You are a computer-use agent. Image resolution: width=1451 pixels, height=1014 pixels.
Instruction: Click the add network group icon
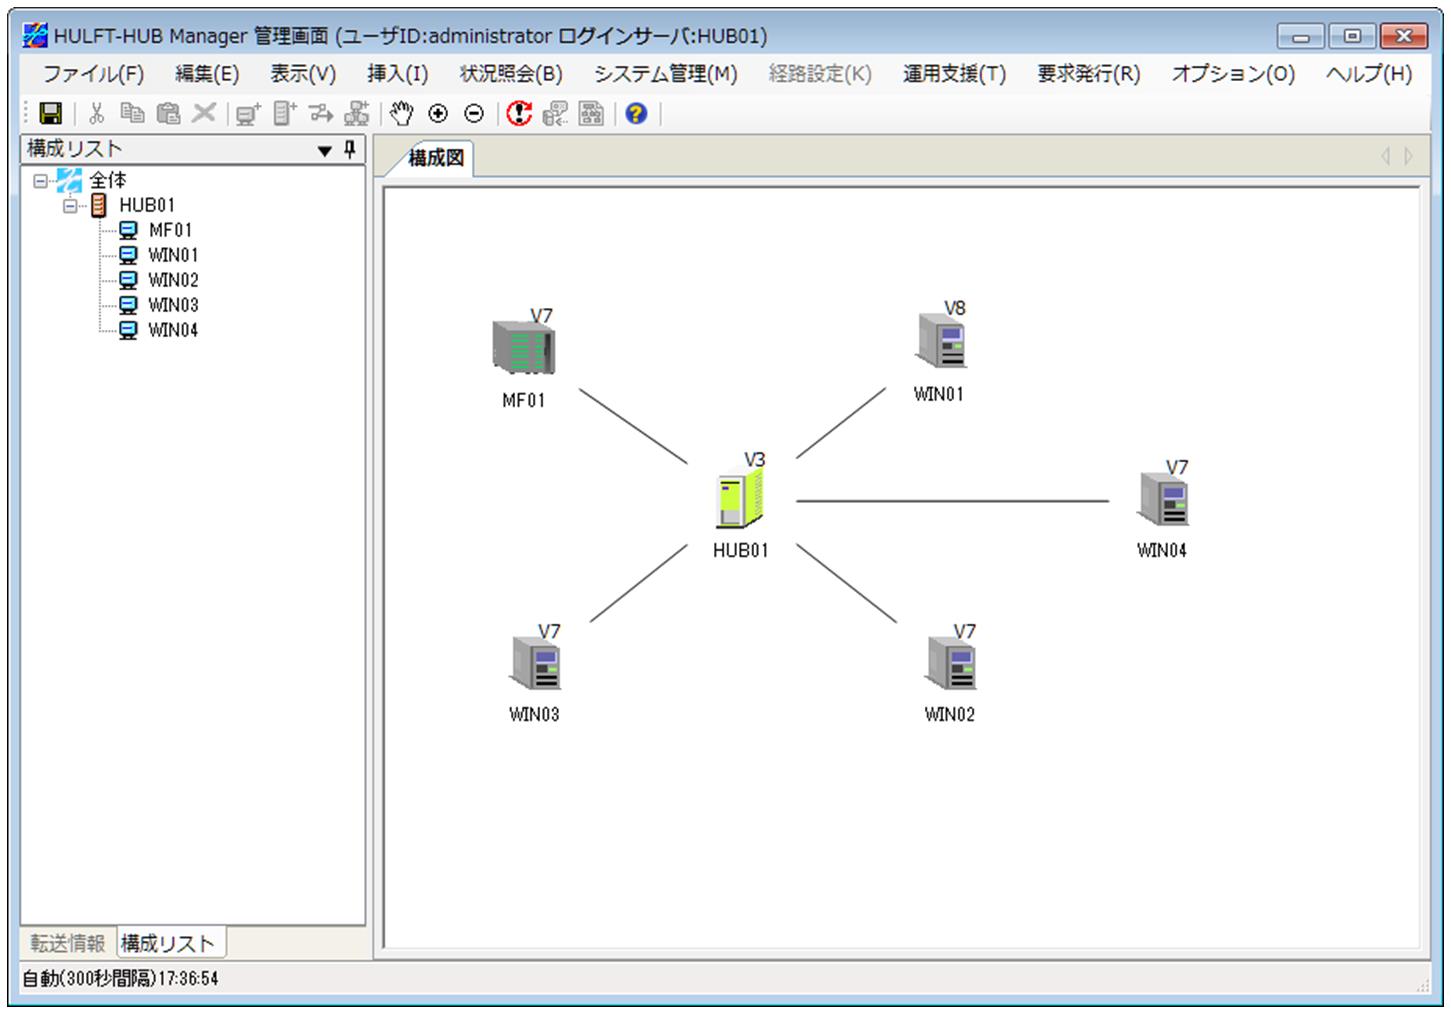pyautogui.click(x=357, y=114)
